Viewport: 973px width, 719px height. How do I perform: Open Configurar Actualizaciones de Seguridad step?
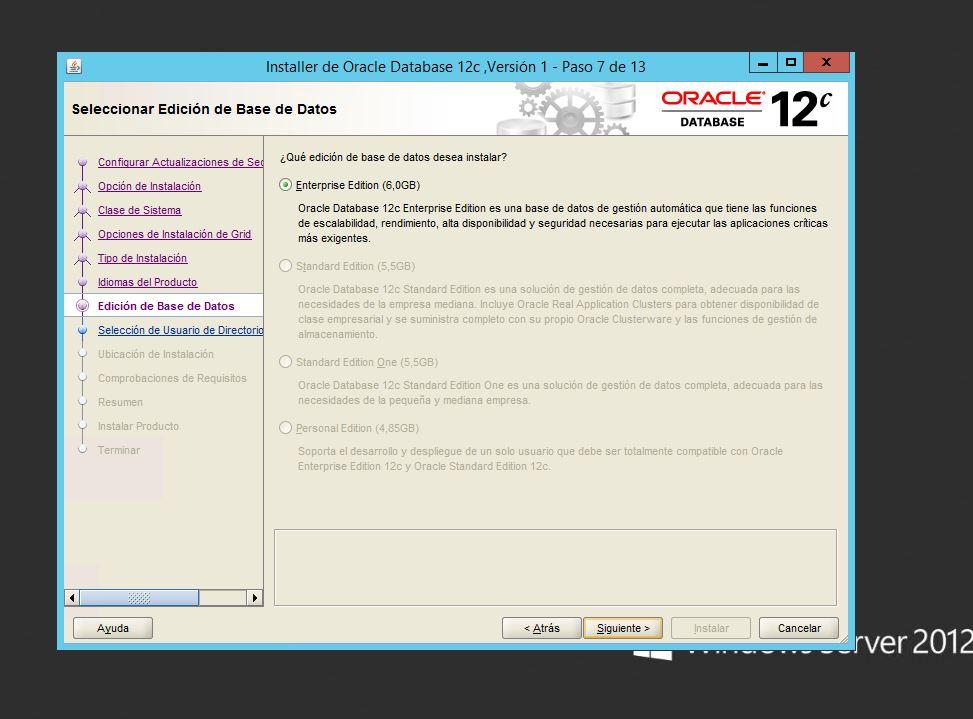(x=180, y=162)
